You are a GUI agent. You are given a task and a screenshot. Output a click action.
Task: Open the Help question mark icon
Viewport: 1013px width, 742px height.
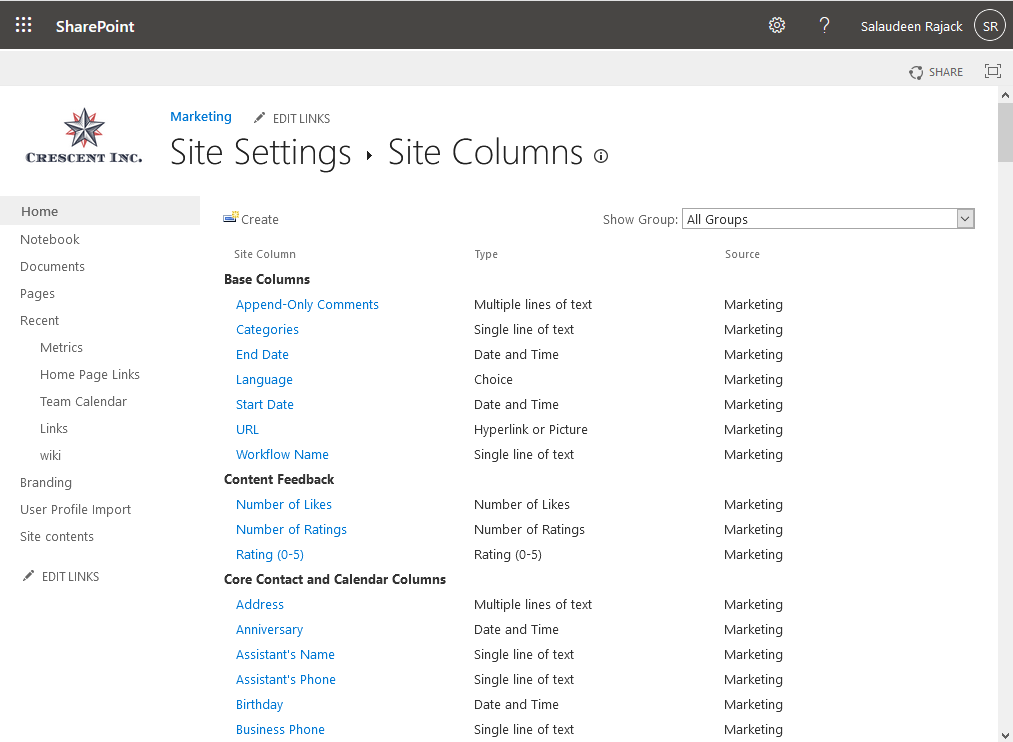pyautogui.click(x=824, y=25)
